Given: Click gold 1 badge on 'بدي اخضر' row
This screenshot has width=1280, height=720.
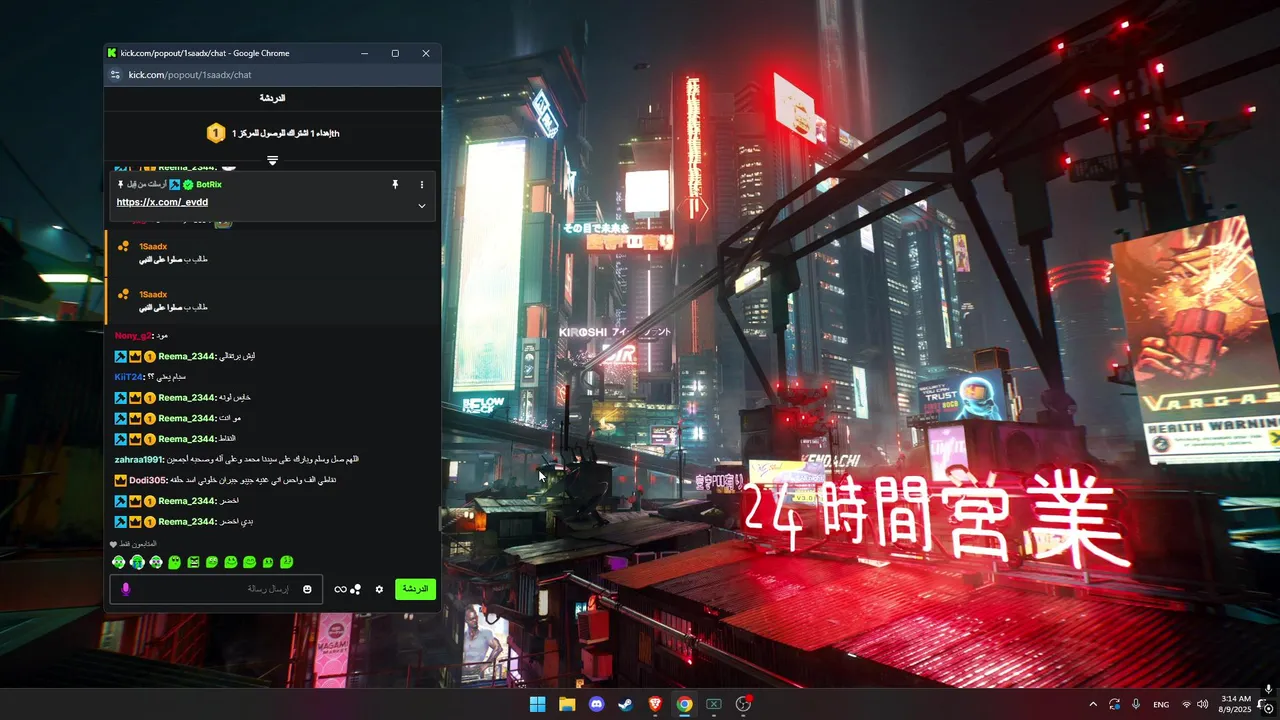Looking at the screenshot, I should 149,522.
